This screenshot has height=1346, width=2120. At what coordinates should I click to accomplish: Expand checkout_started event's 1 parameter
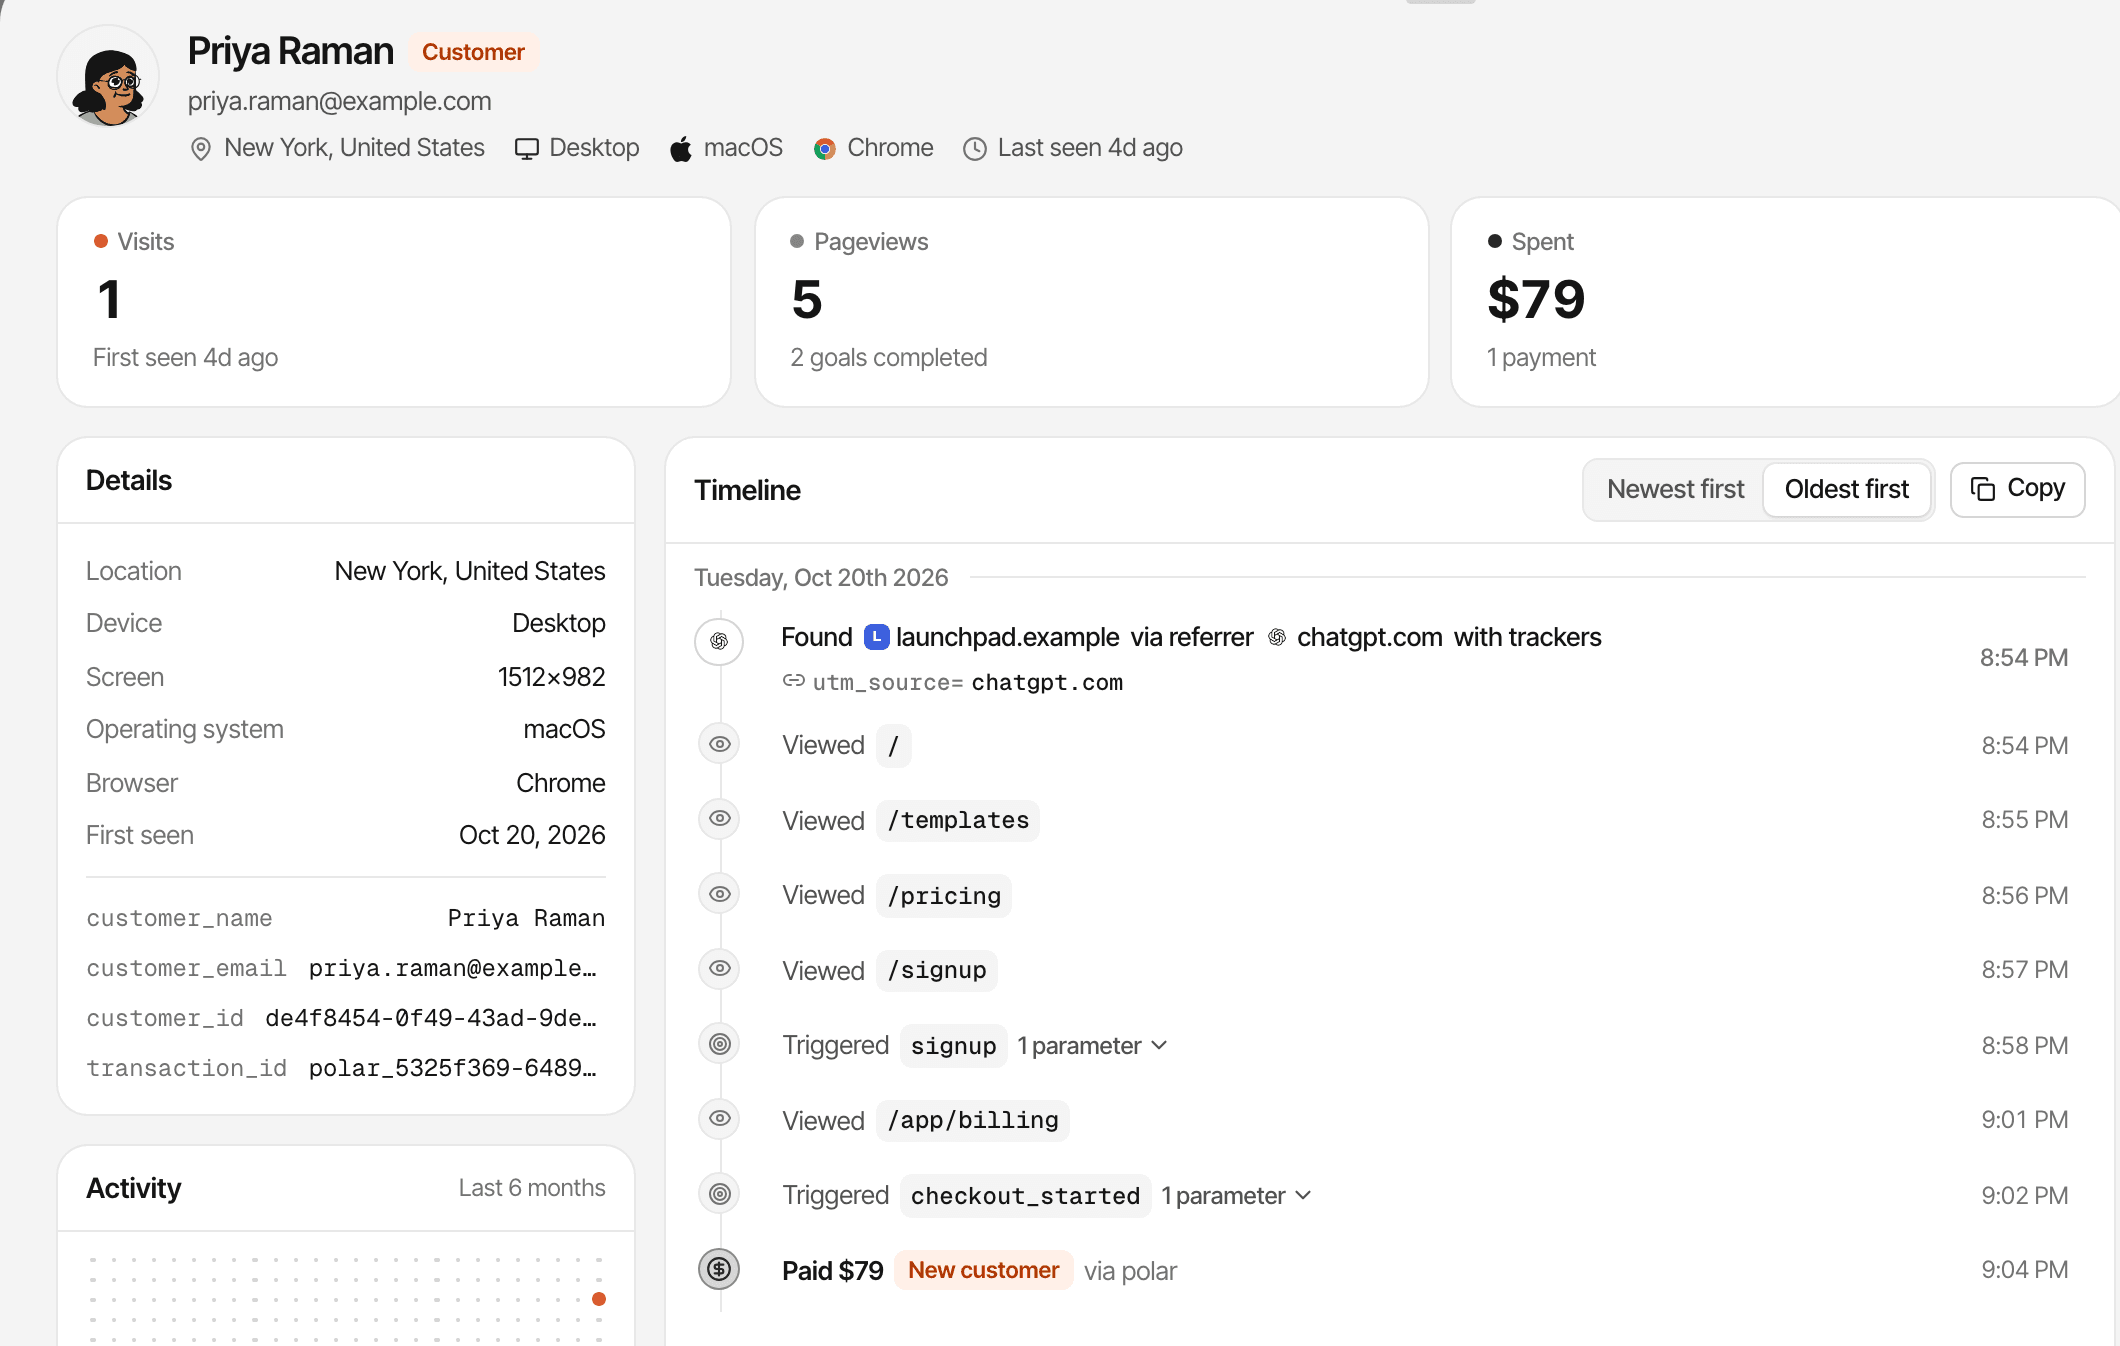pyautogui.click(x=1235, y=1196)
